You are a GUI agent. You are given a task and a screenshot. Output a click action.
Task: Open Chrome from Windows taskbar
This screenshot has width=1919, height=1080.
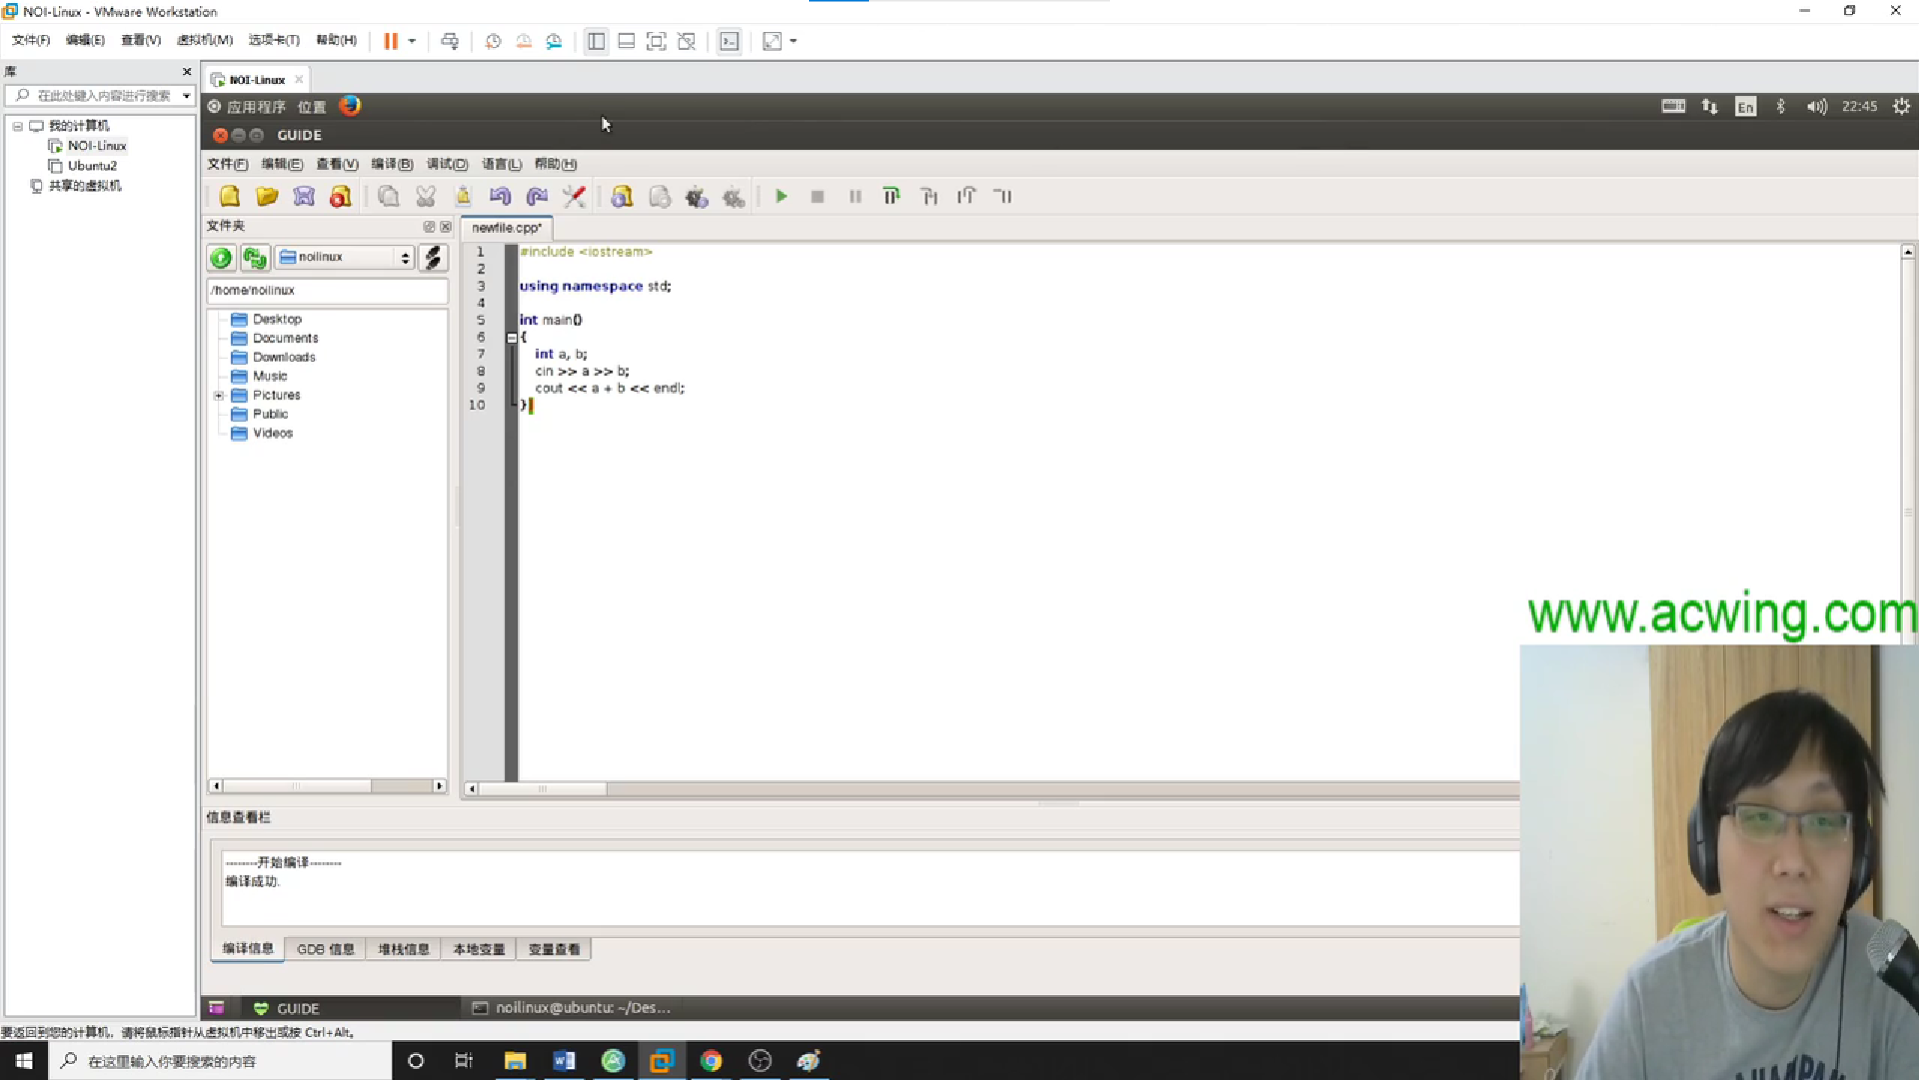tap(711, 1060)
